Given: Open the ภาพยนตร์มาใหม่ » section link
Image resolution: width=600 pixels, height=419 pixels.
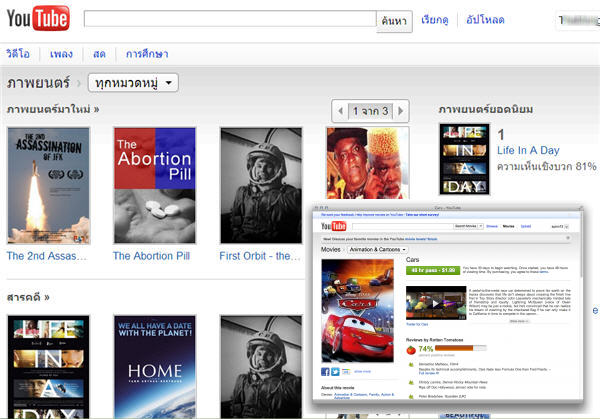Looking at the screenshot, I should pyautogui.click(x=53, y=109).
